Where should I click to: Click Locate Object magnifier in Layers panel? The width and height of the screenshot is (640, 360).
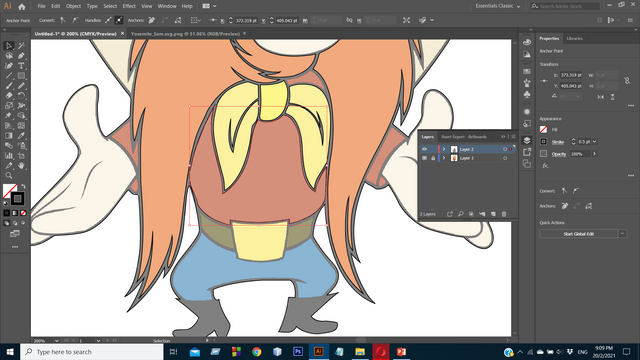pos(460,214)
